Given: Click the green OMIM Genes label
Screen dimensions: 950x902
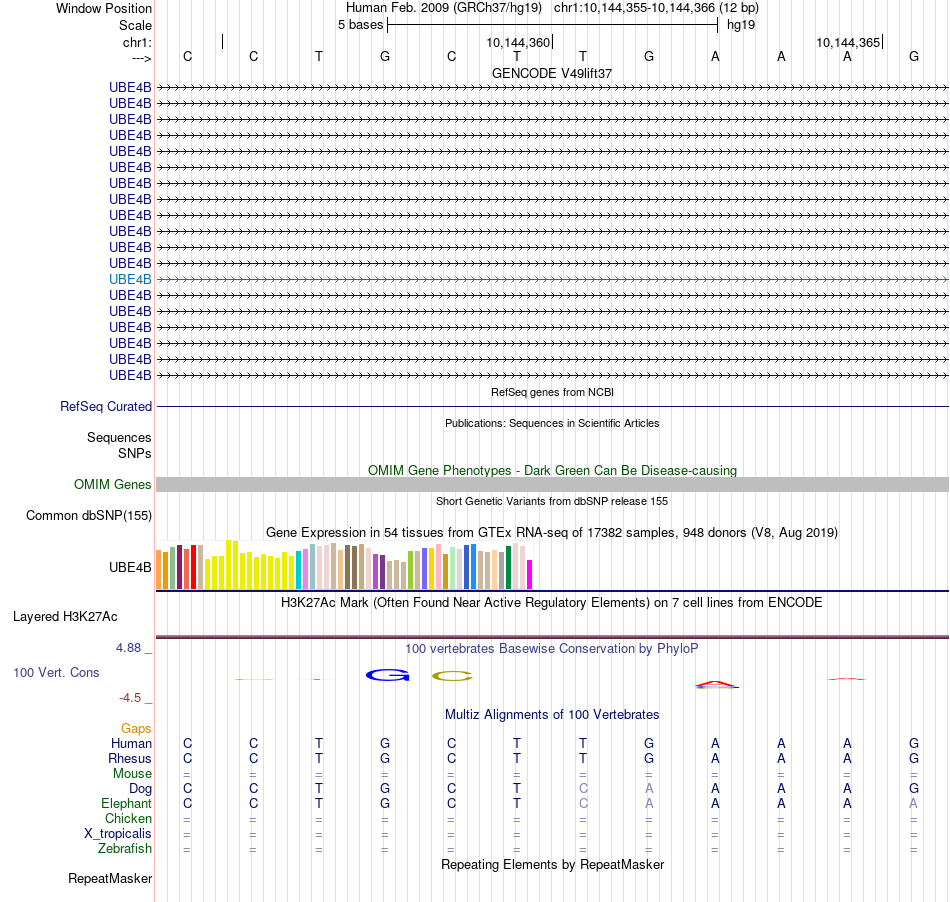Looking at the screenshot, I should click(113, 485).
